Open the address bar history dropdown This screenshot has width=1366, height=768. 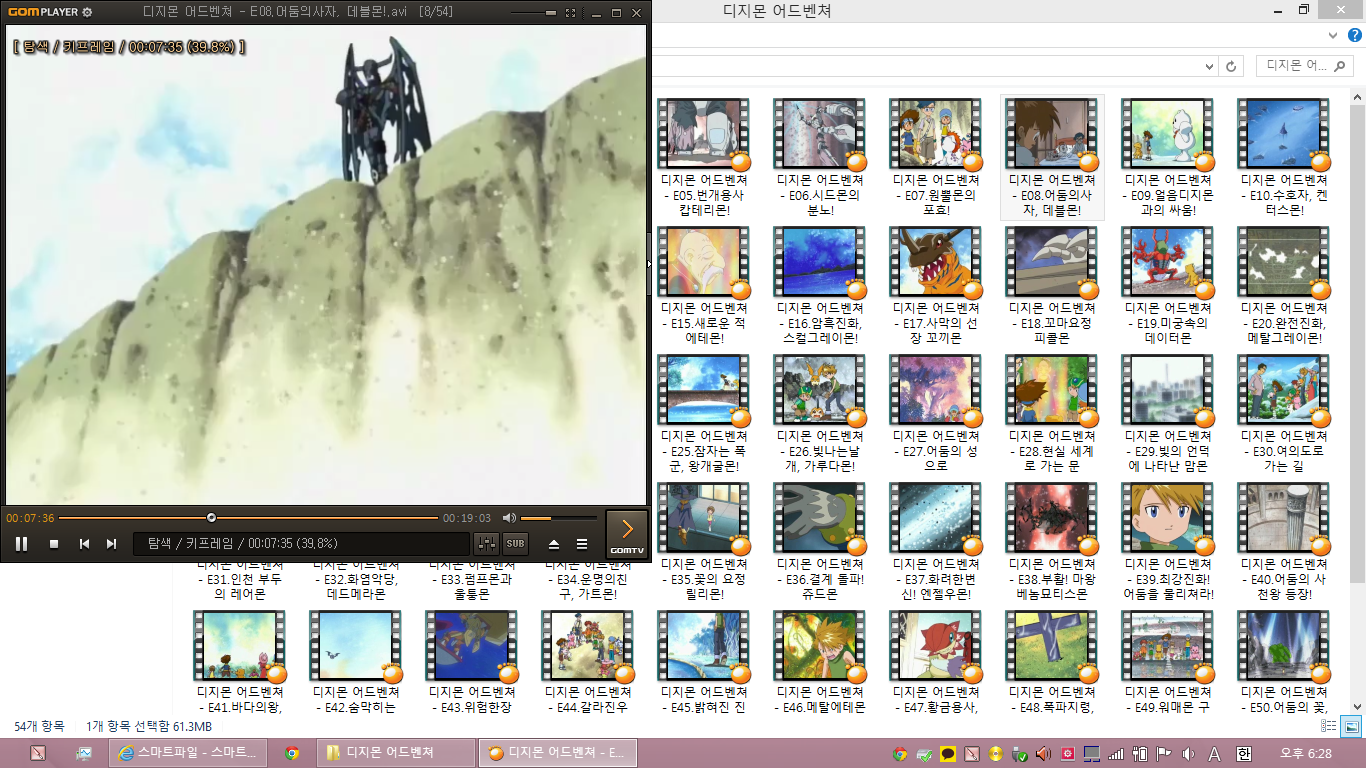click(x=1210, y=66)
